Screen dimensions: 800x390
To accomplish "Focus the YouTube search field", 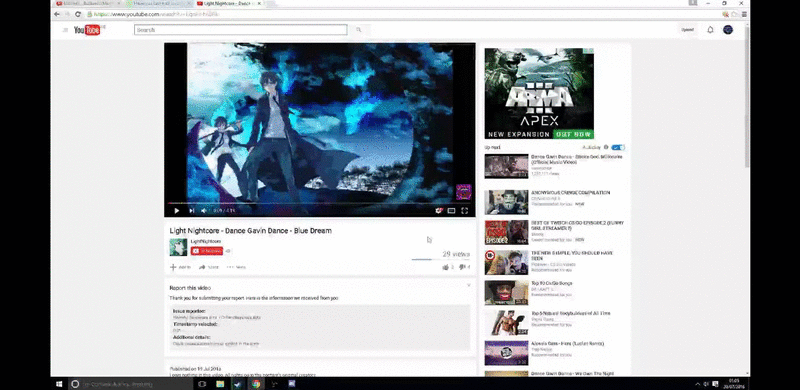I will coord(241,30).
